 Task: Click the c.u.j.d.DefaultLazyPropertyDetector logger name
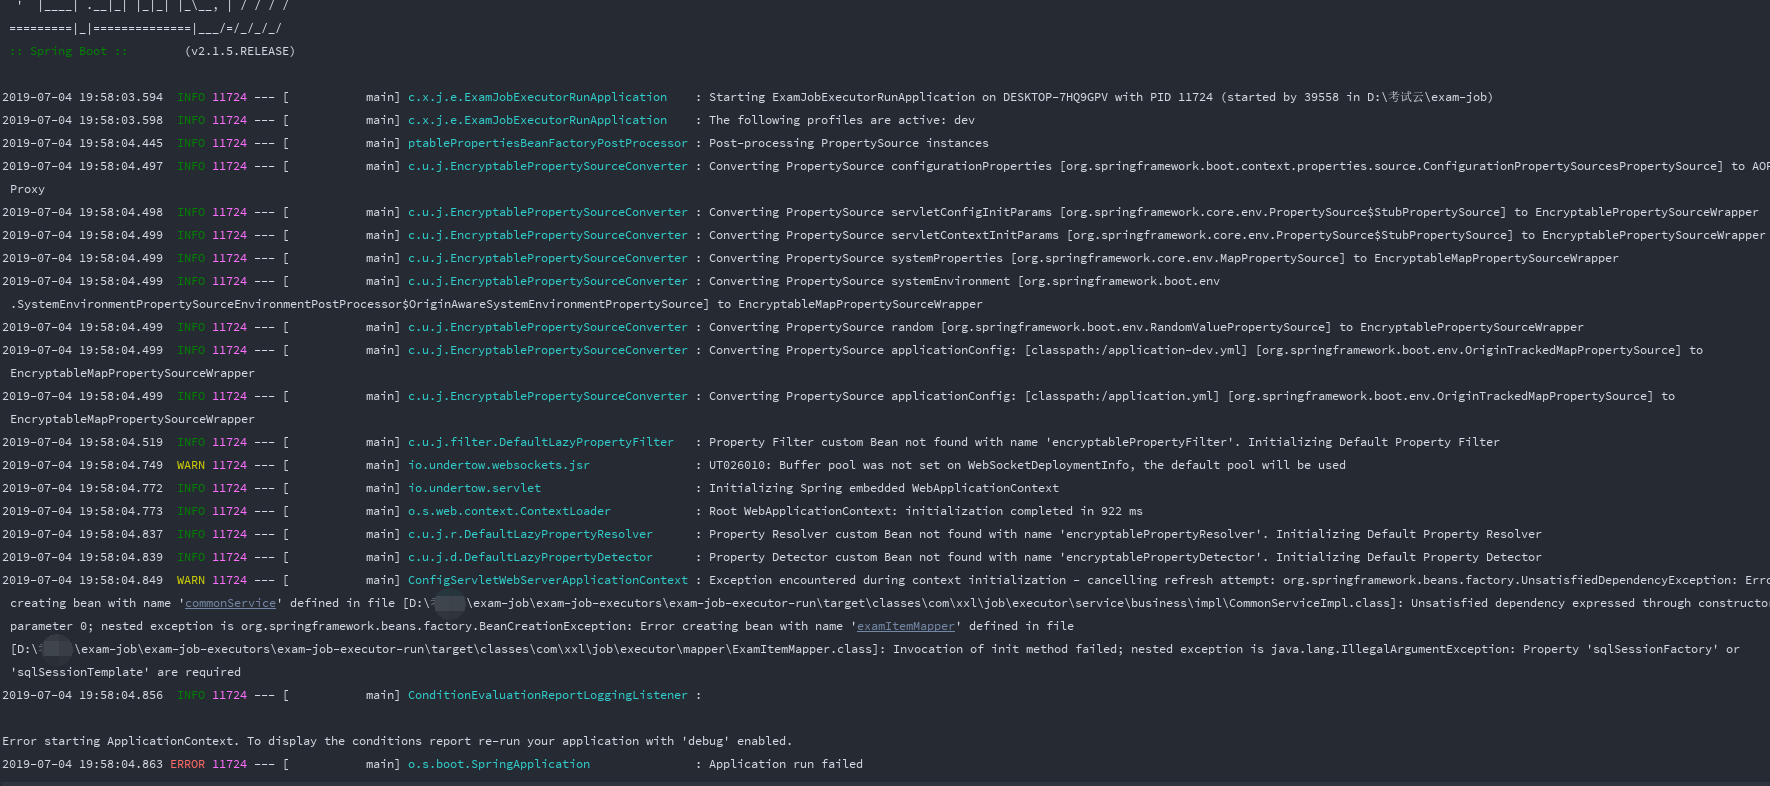pos(530,557)
